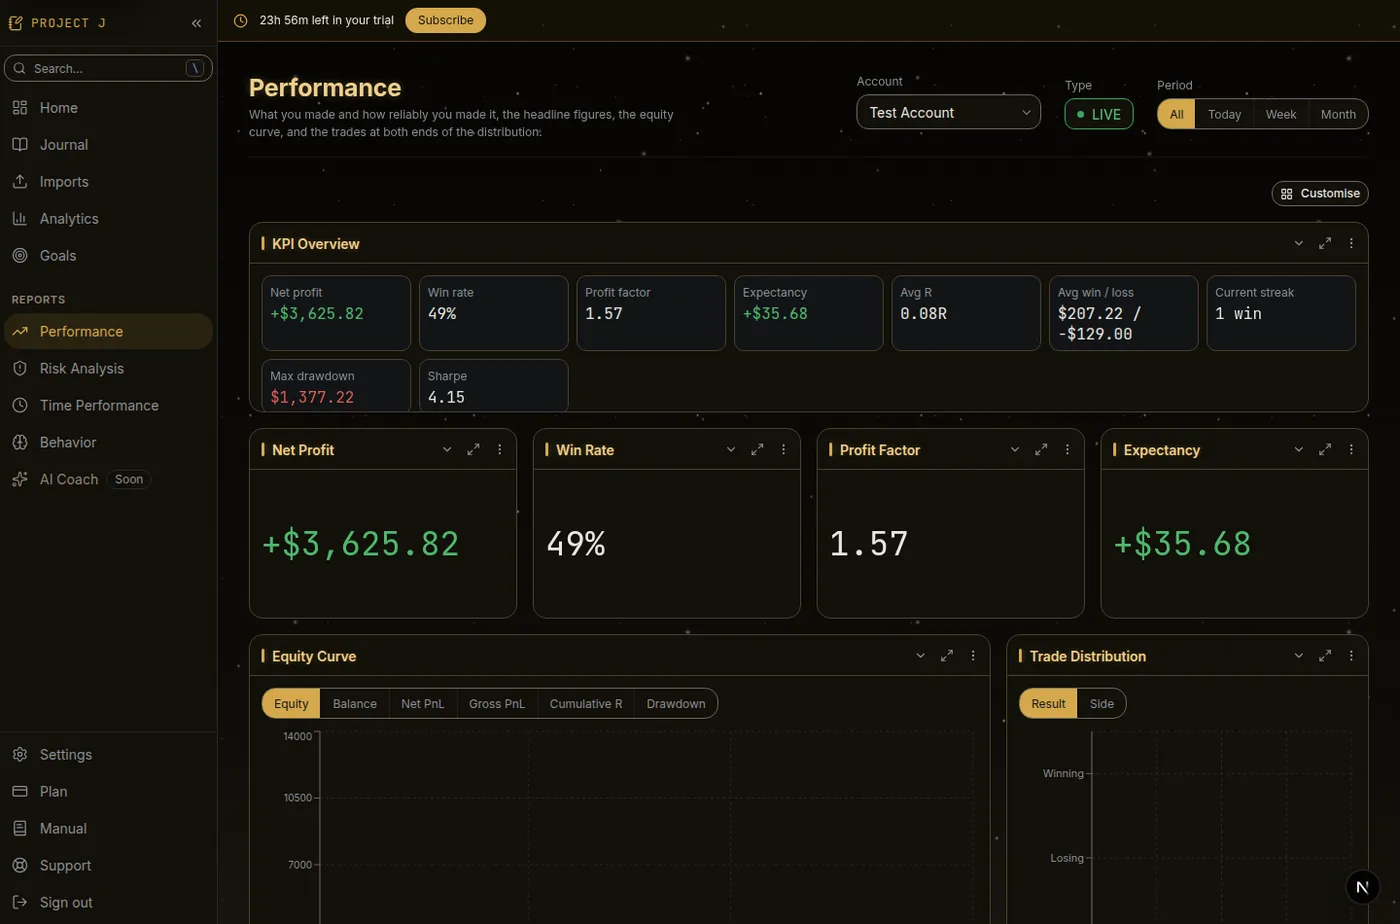The width and height of the screenshot is (1400, 924).
Task: Click the Project J logo icon
Action: pyautogui.click(x=15, y=23)
